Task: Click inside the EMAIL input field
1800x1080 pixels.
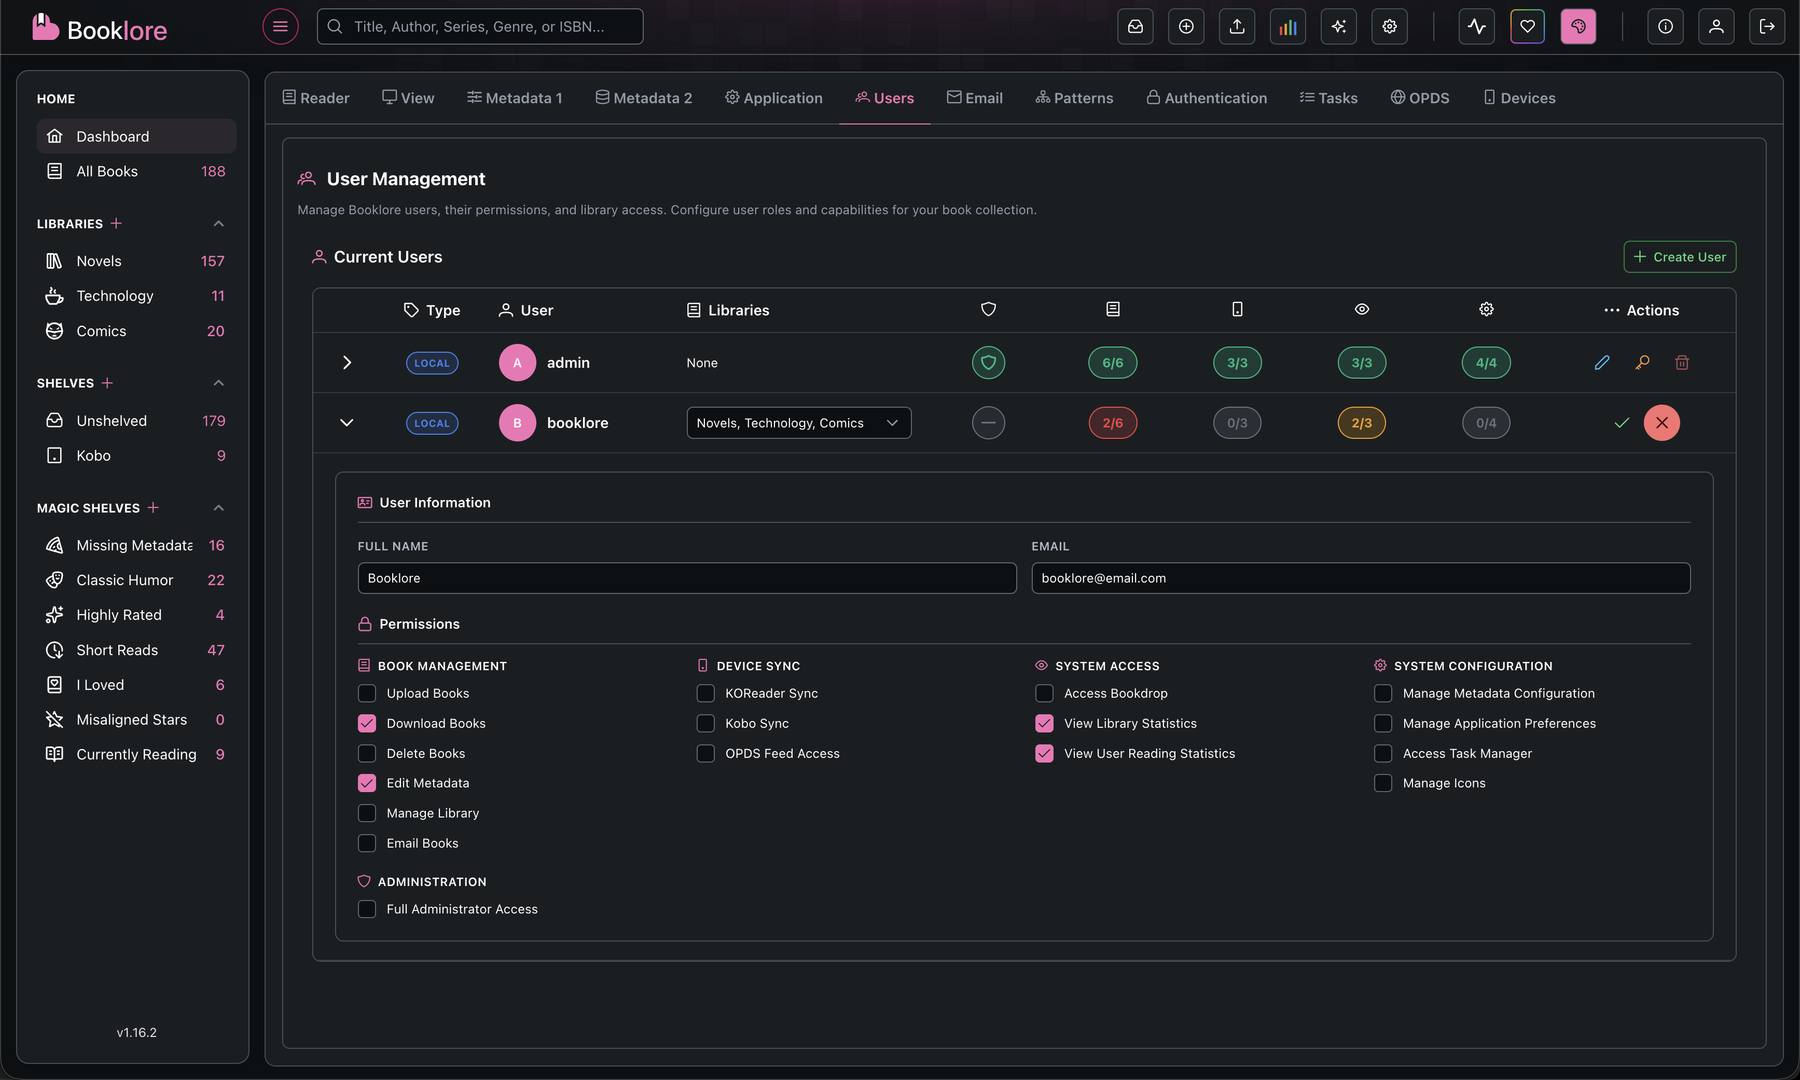Action: (x=1360, y=578)
